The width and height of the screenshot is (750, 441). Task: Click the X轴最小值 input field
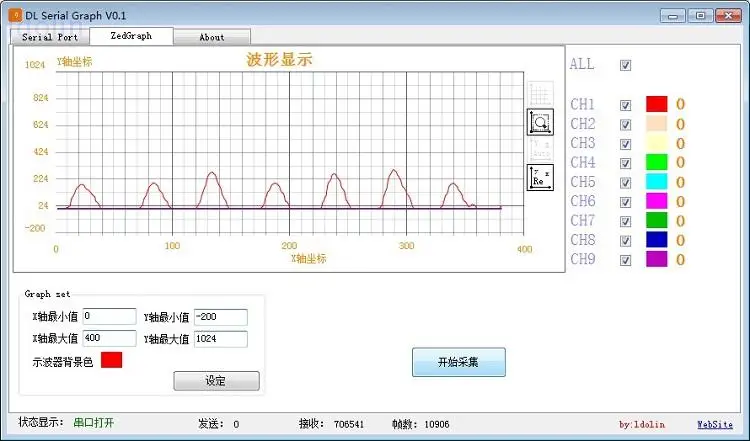[110, 316]
